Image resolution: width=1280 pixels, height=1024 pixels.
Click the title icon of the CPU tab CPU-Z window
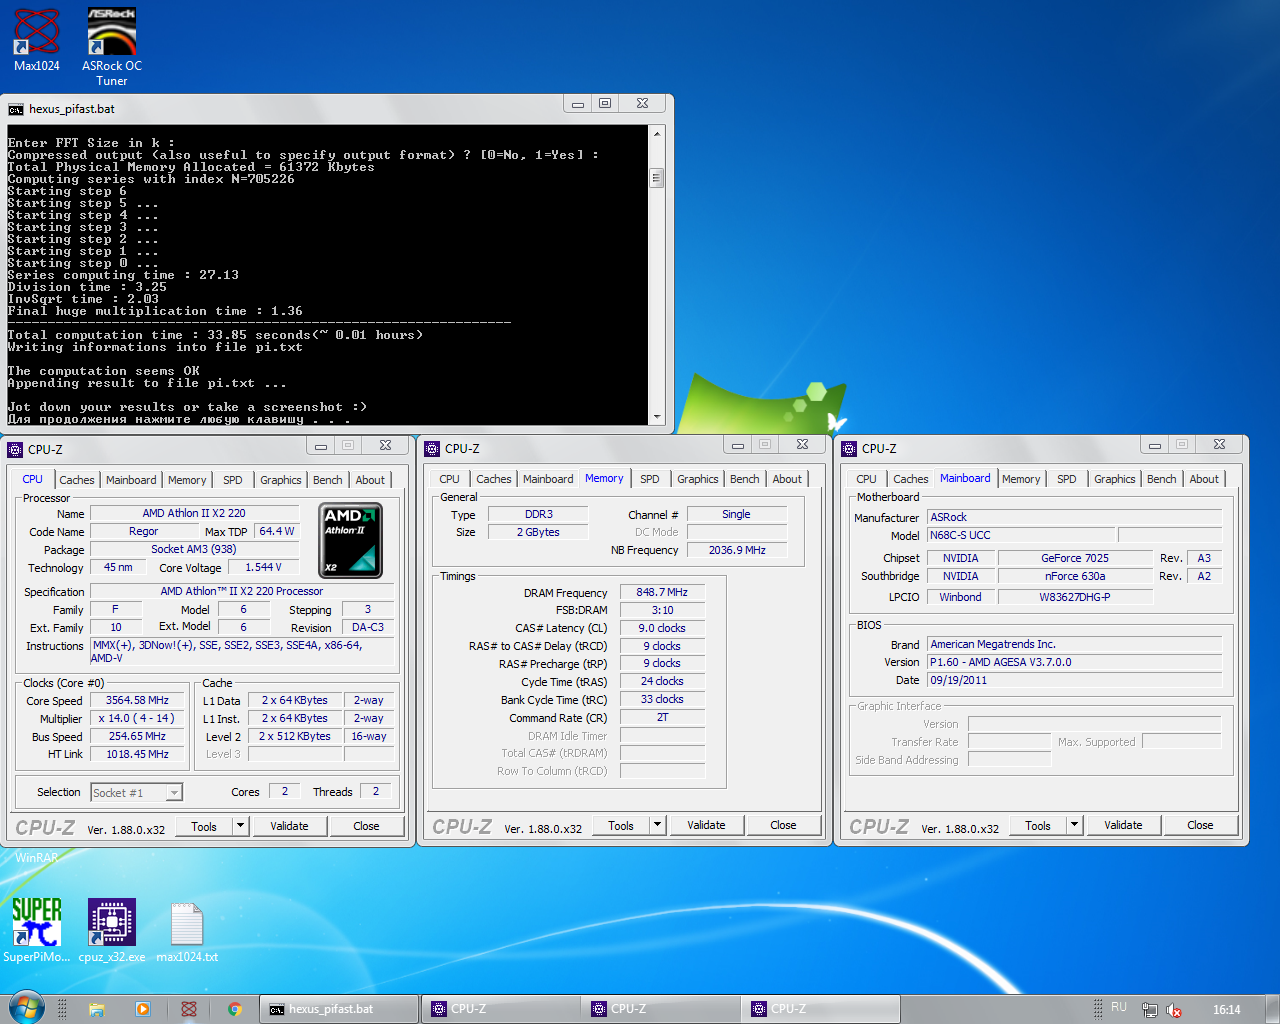click(x=15, y=449)
